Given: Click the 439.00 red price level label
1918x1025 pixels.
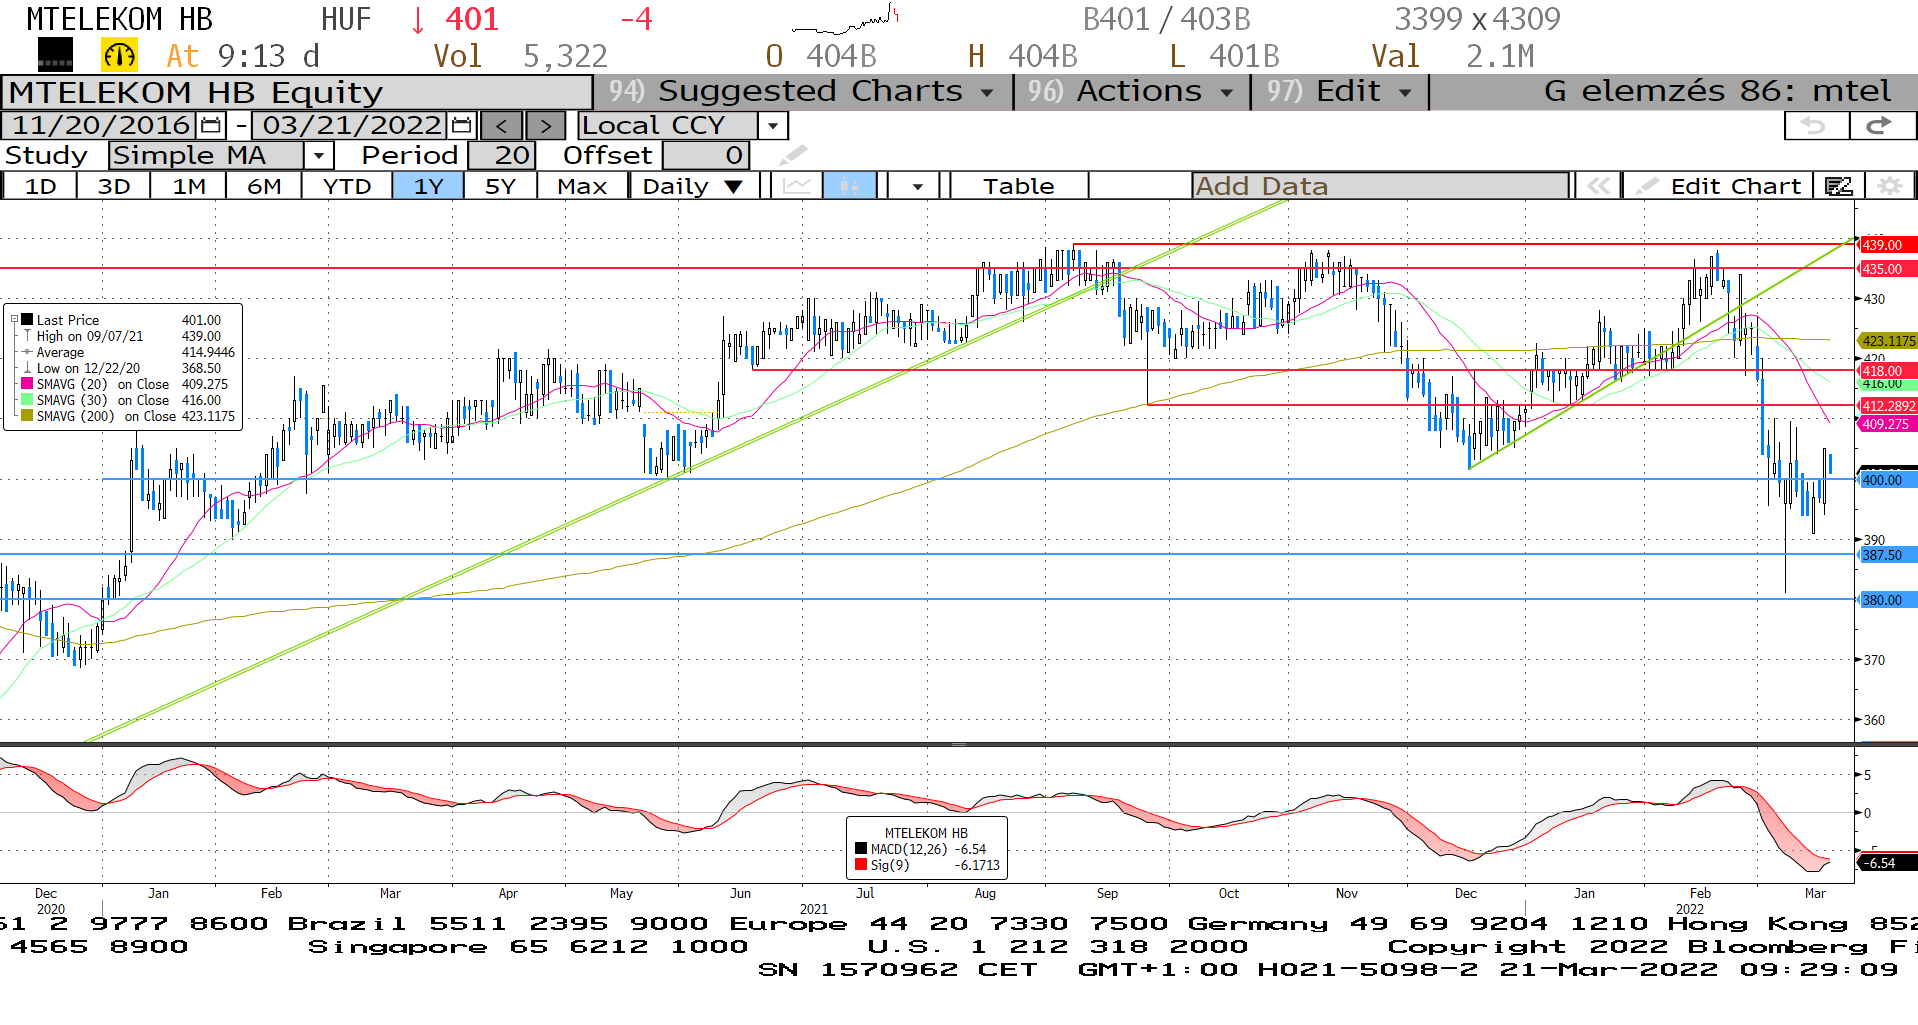Looking at the screenshot, I should click(x=1887, y=245).
